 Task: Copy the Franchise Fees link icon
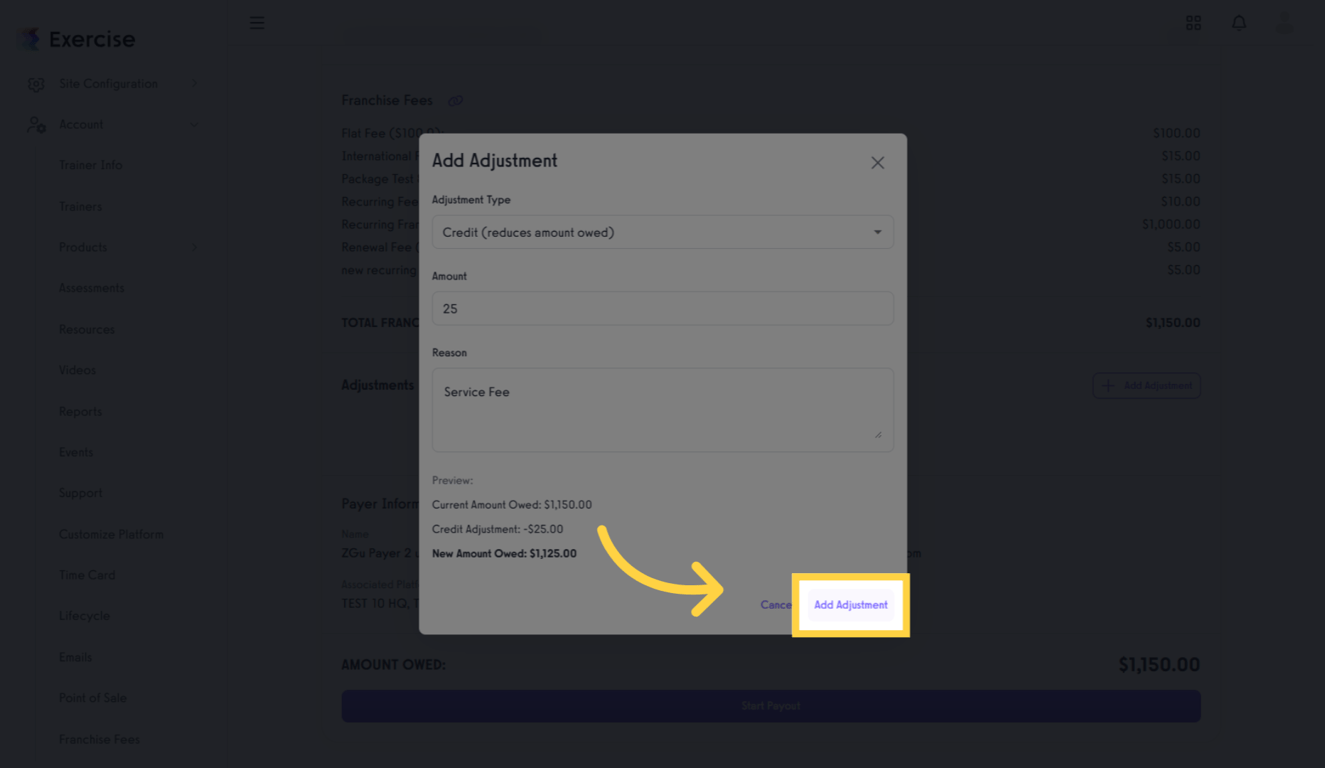pos(456,100)
